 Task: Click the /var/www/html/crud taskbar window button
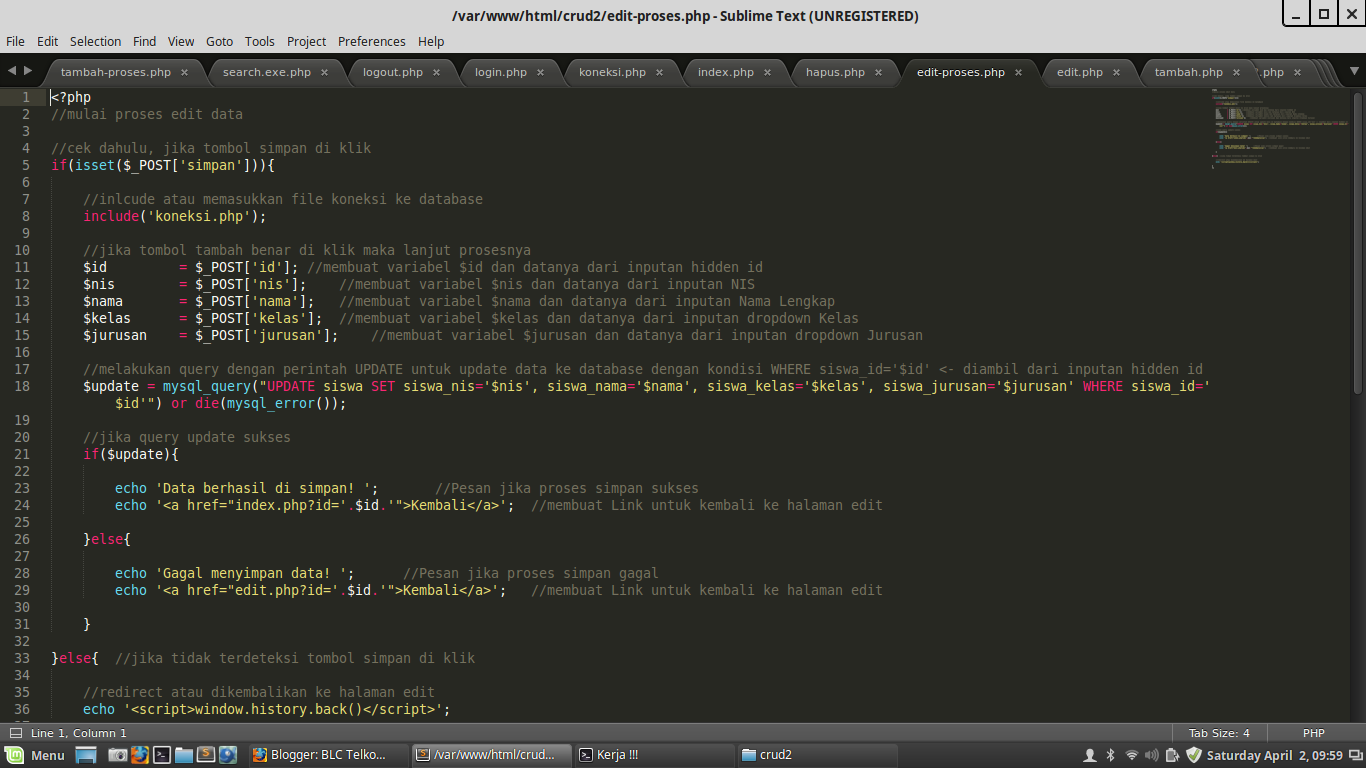pyautogui.click(x=491, y=755)
